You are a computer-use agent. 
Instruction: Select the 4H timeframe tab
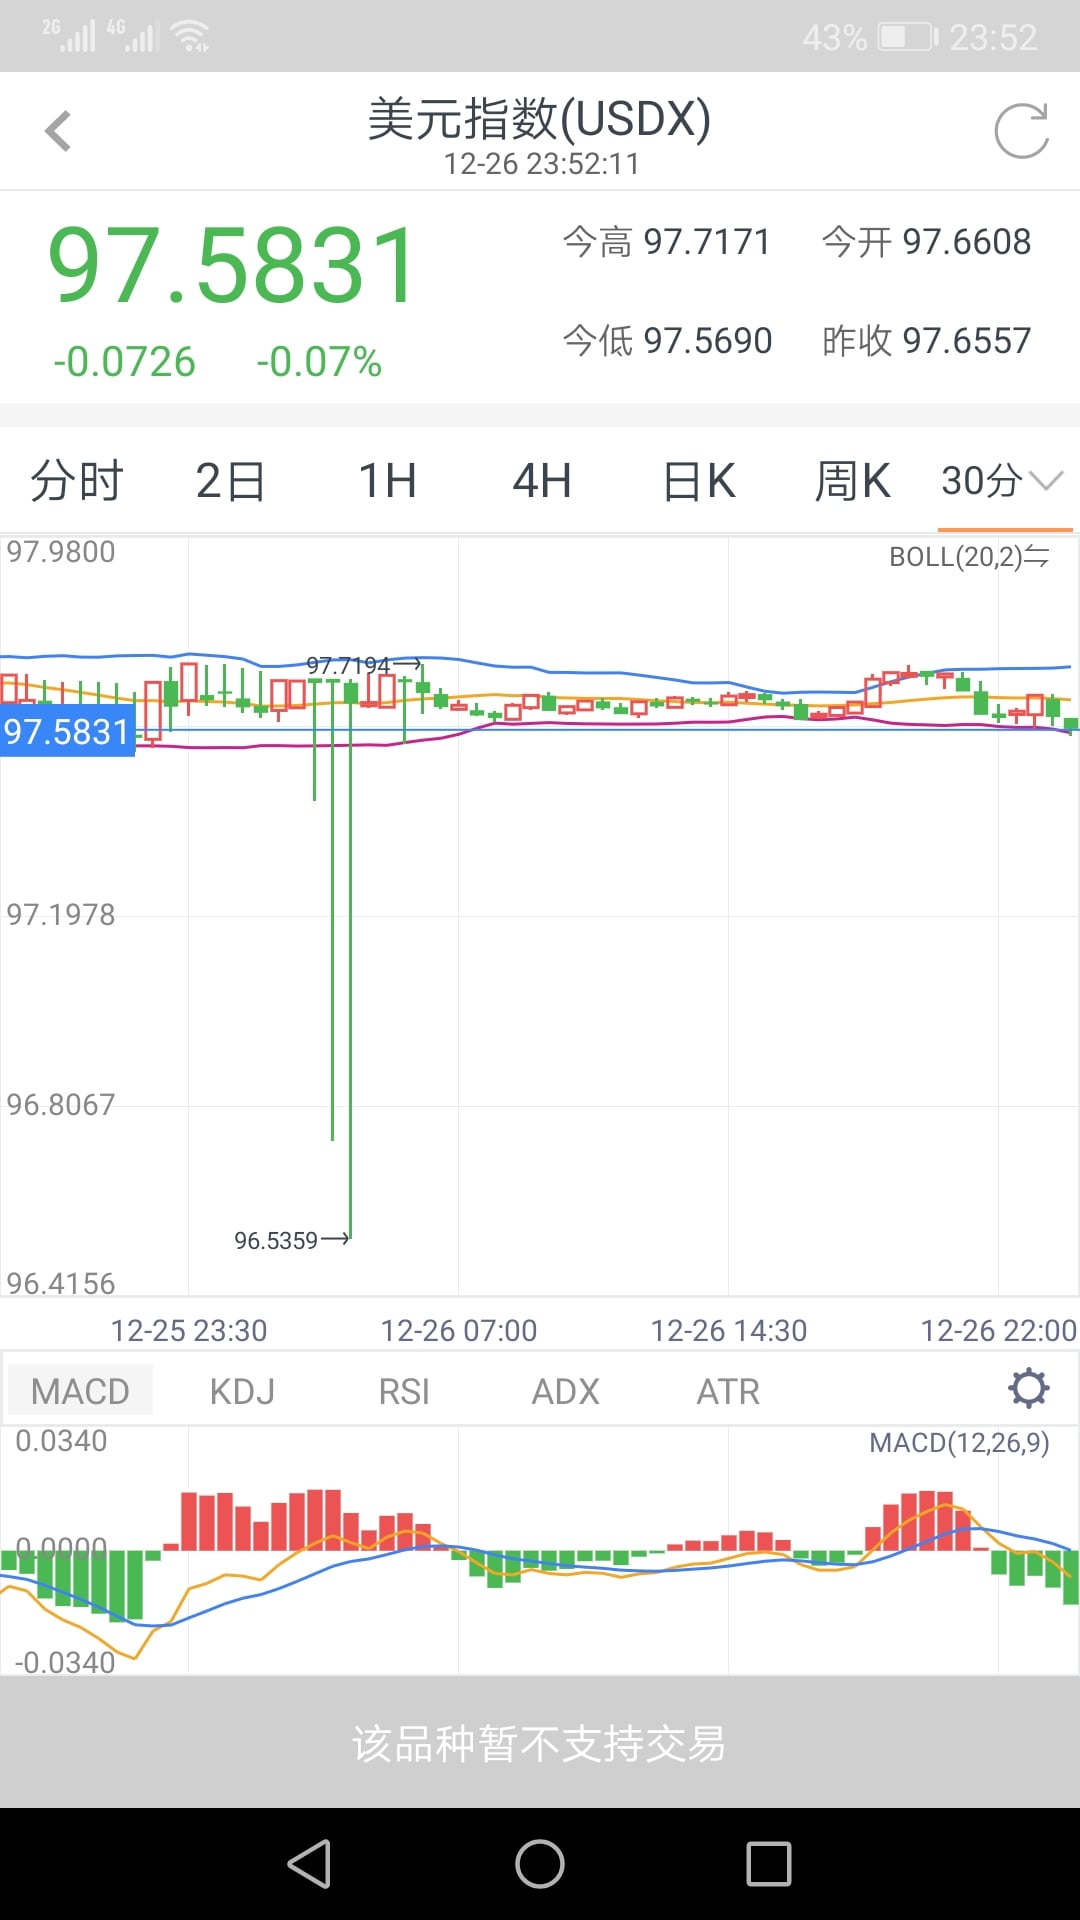(x=542, y=481)
